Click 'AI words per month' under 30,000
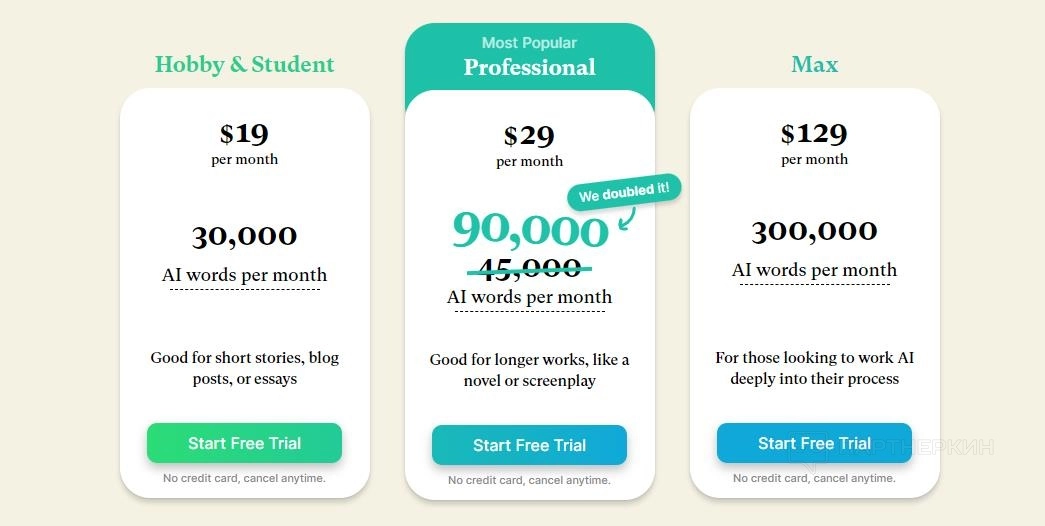 (x=244, y=275)
